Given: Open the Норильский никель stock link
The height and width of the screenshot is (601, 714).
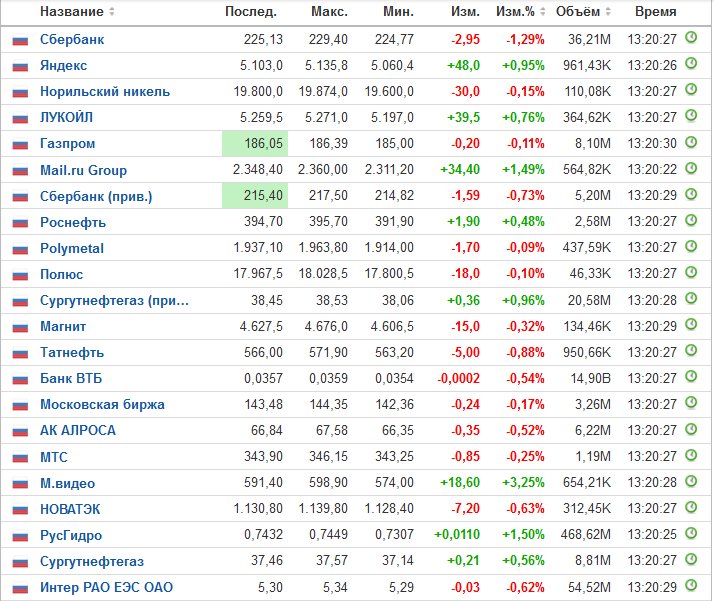Looking at the screenshot, I should click(x=105, y=92).
